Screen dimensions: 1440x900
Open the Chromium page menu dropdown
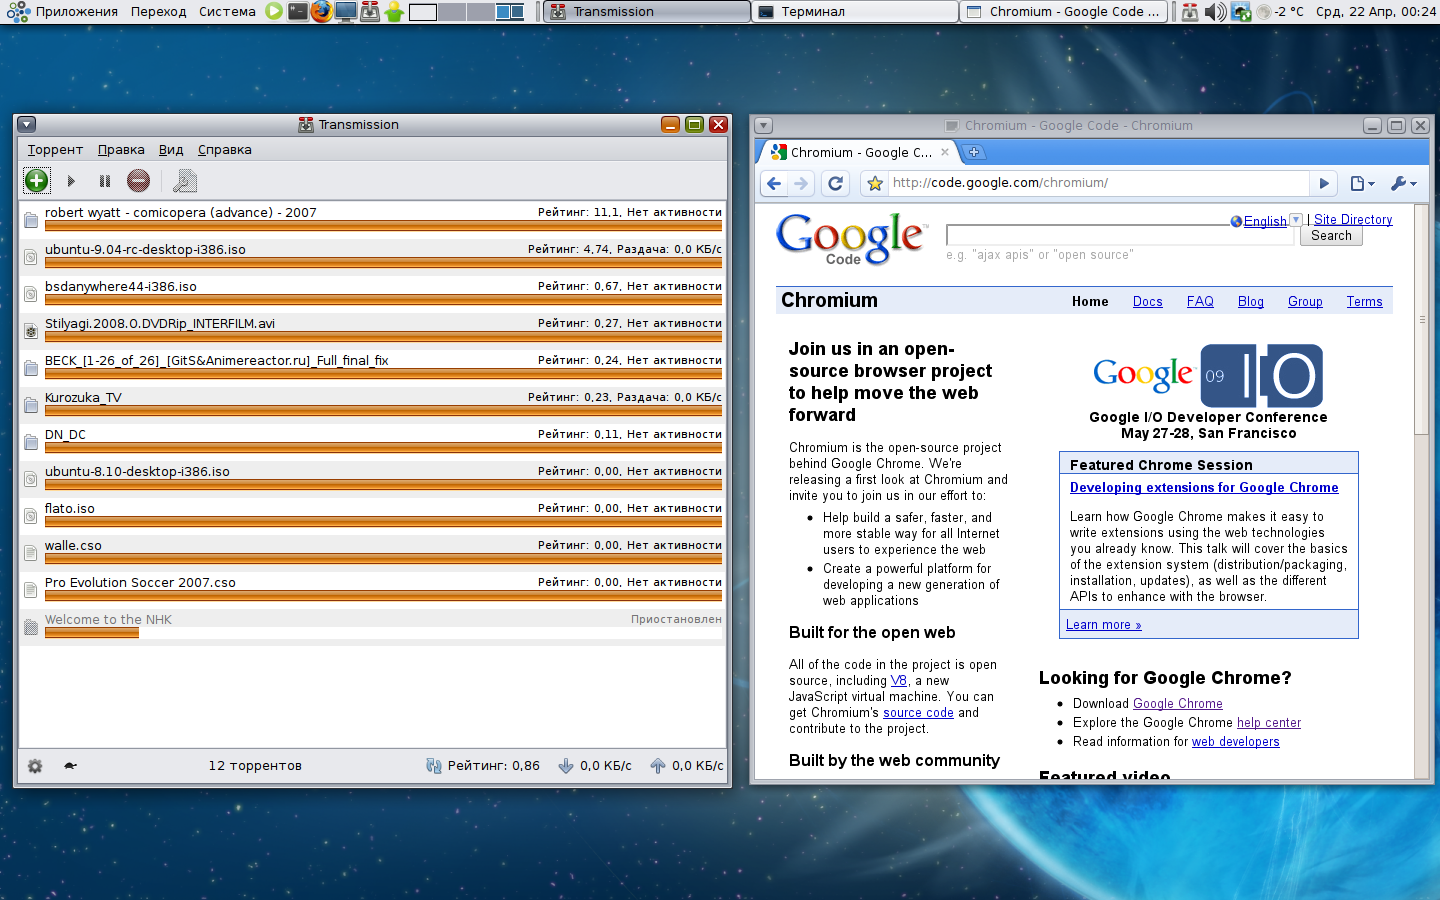[1363, 183]
